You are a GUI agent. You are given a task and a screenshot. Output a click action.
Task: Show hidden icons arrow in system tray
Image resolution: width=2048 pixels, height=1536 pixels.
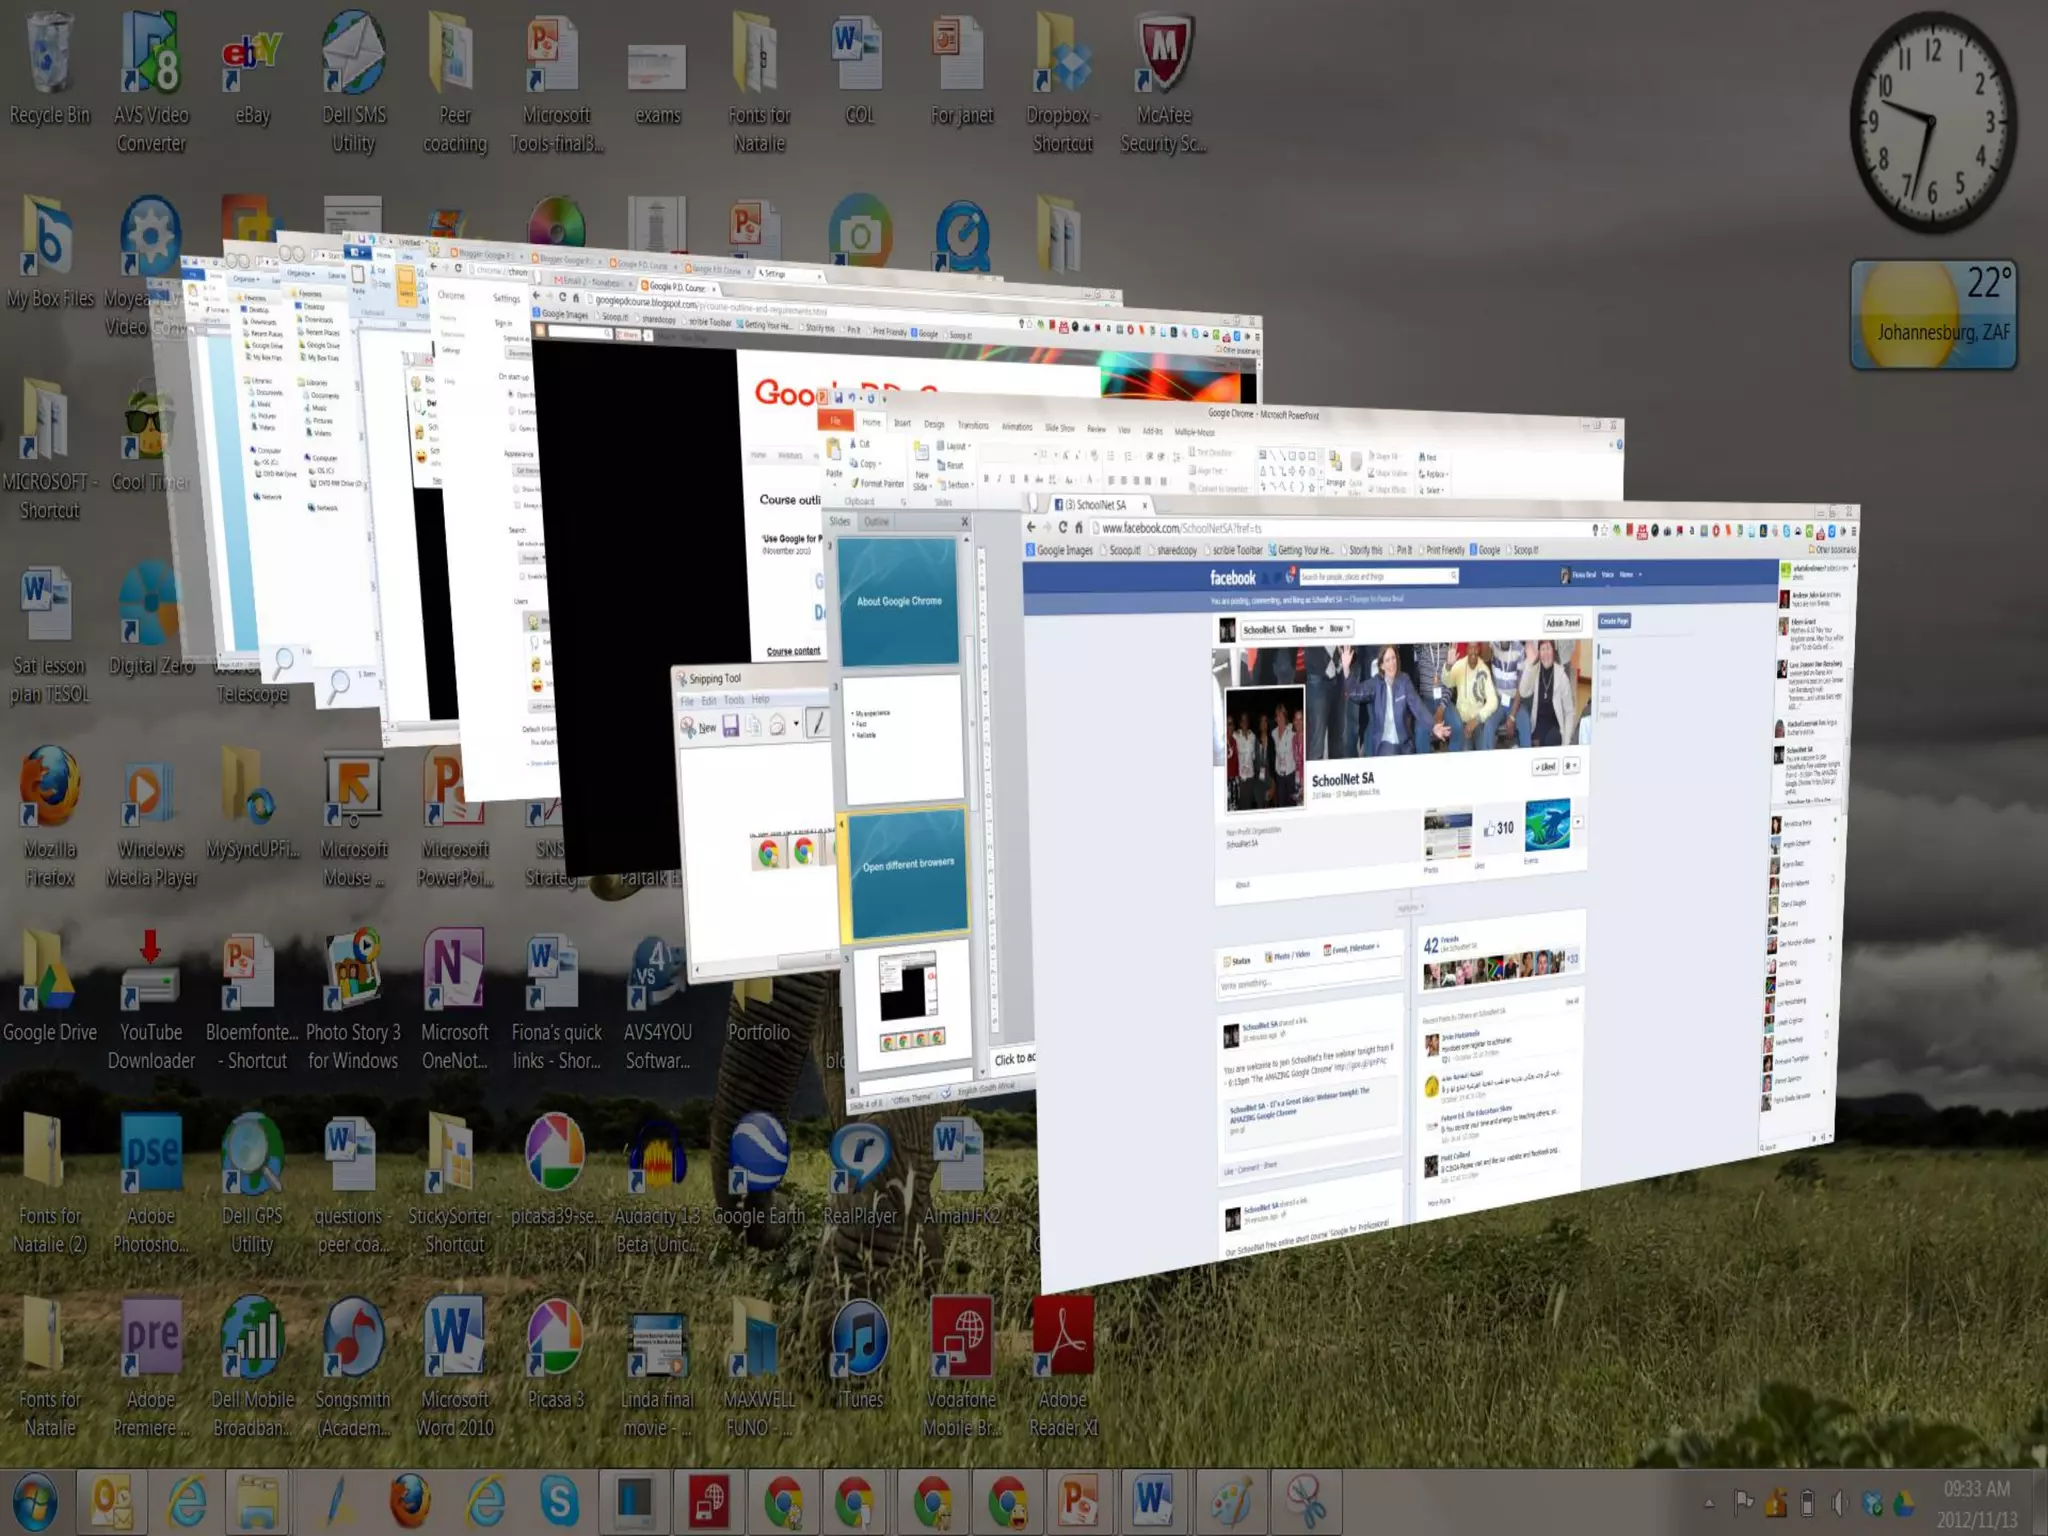1709,1502
